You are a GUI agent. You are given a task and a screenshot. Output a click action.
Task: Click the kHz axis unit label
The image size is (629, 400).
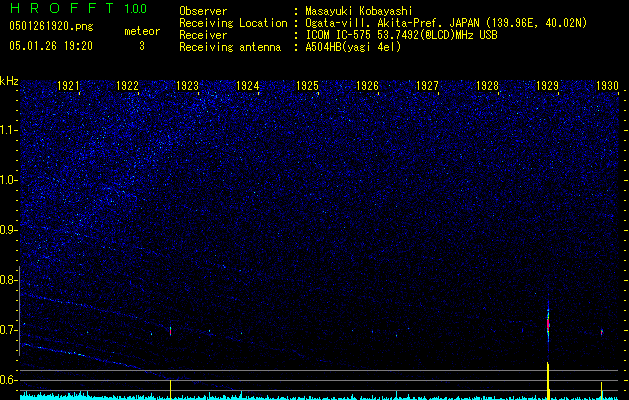coord(9,81)
